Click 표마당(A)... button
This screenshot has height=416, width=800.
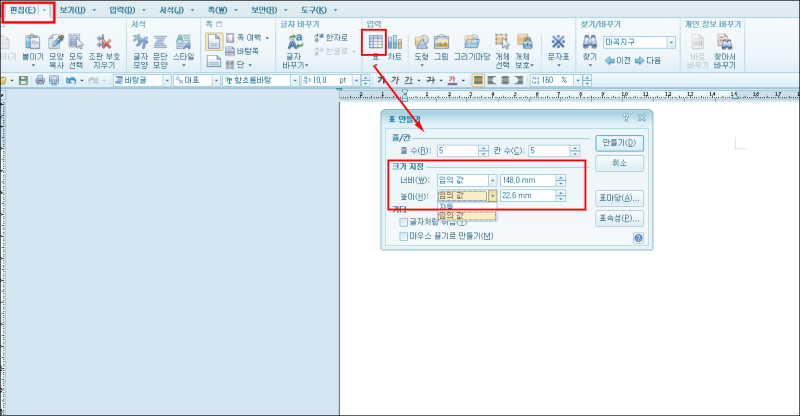click(619, 198)
